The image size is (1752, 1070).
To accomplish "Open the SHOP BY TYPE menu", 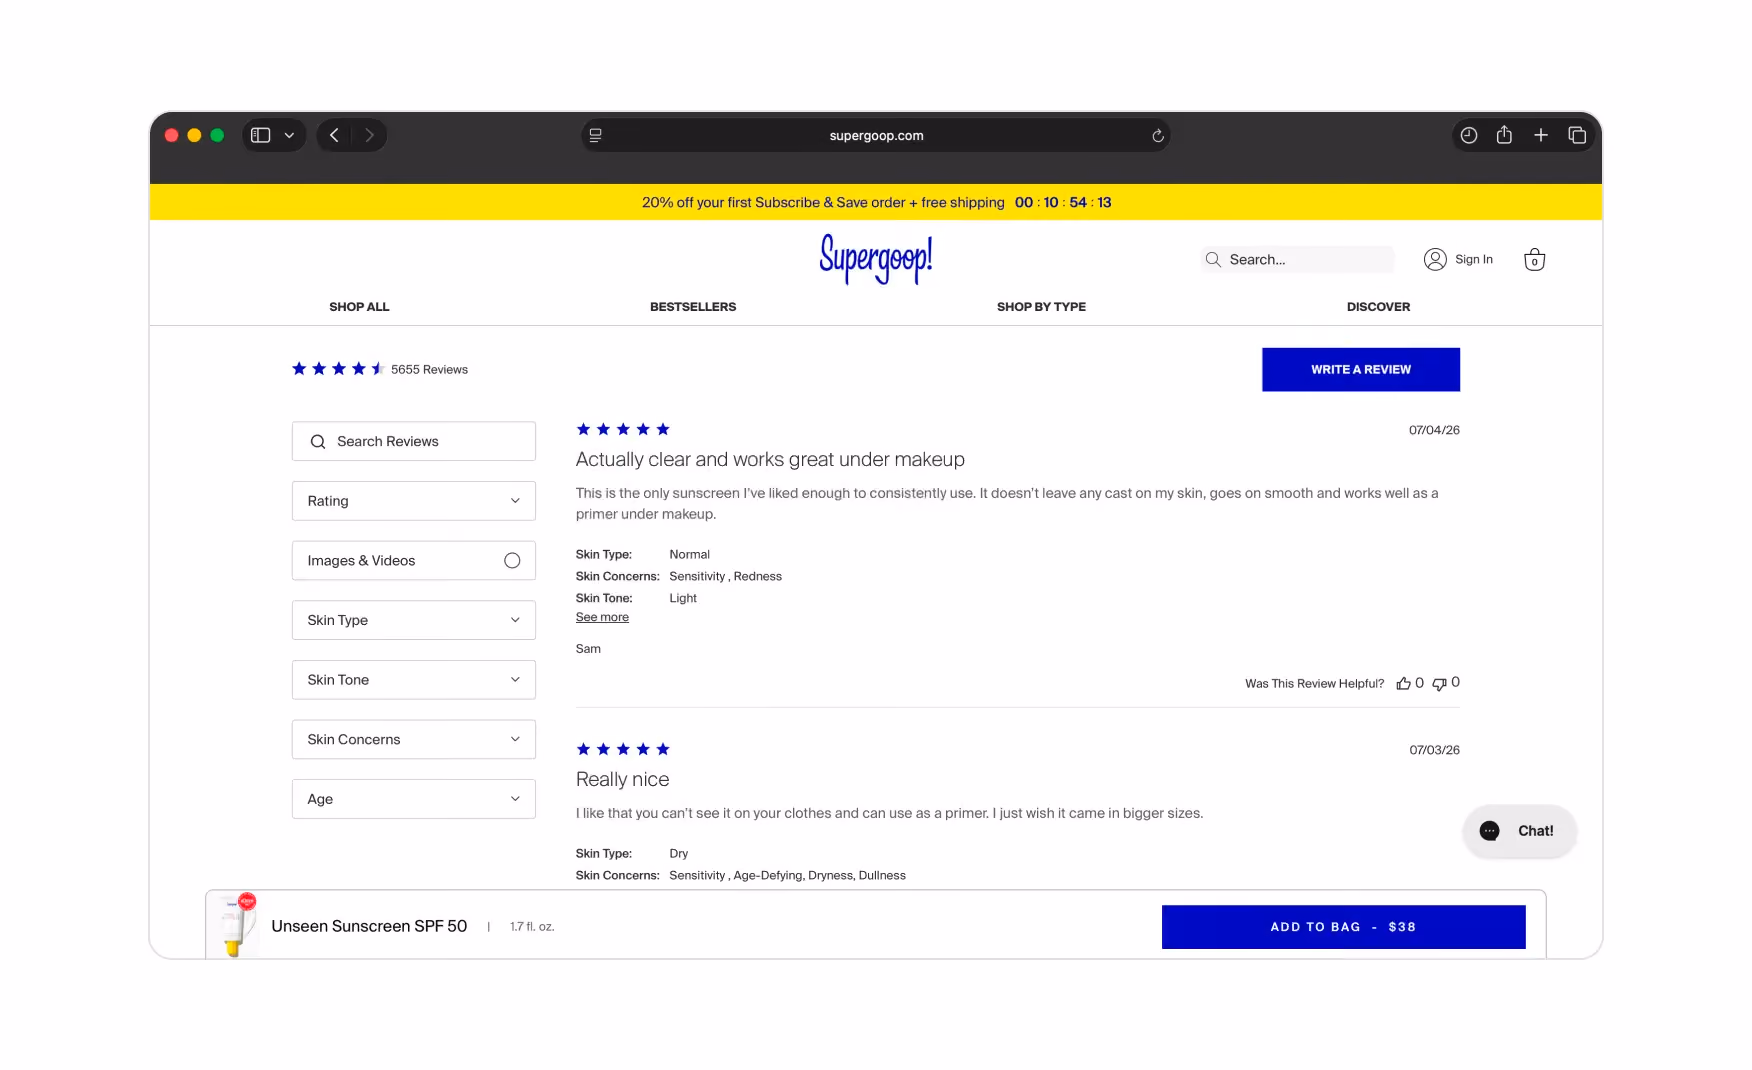I will (1041, 307).
